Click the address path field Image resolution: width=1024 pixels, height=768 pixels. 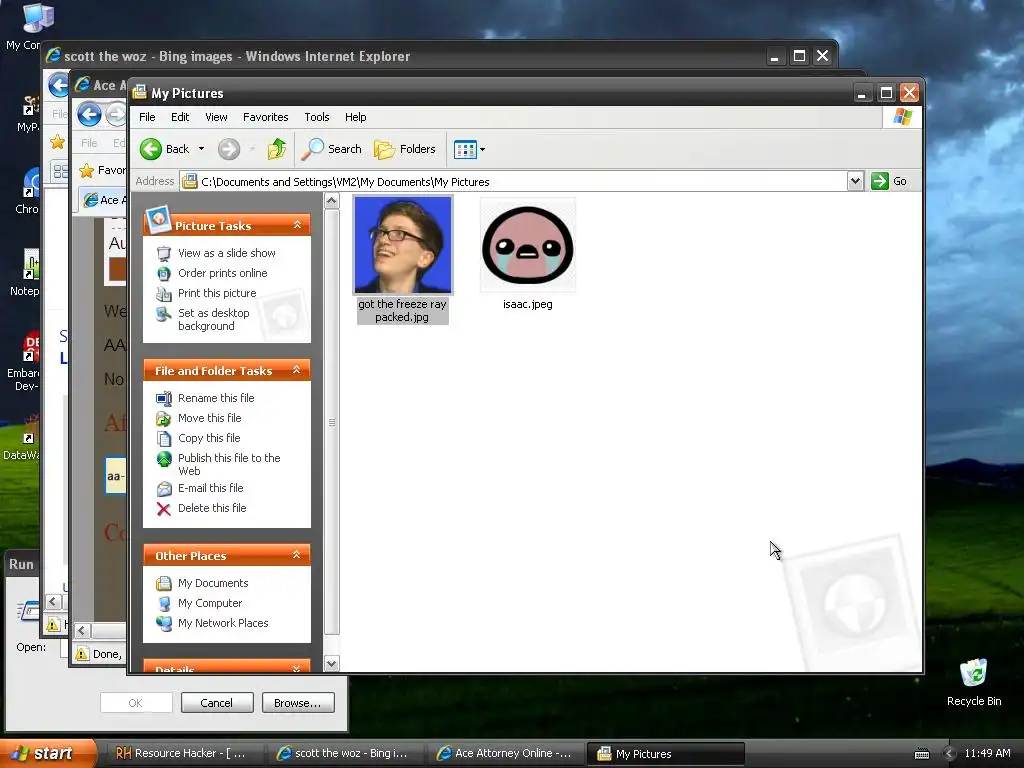[x=513, y=182]
